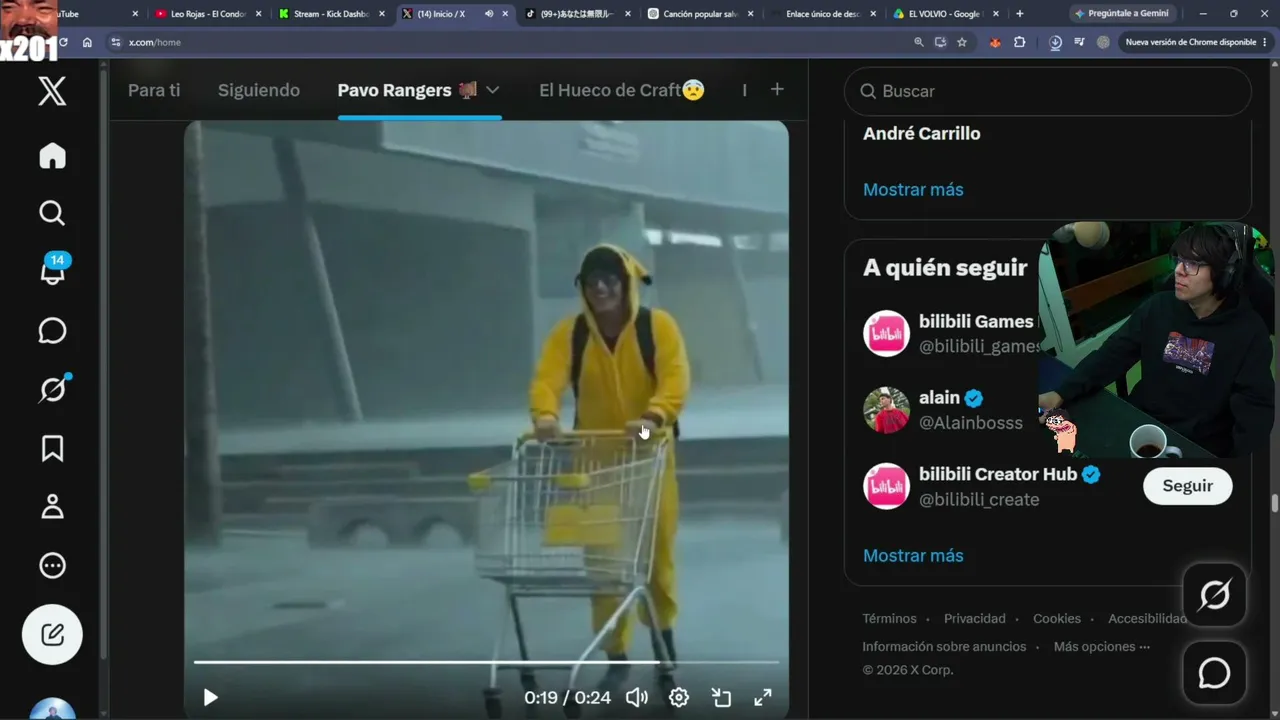Open browser home page icon
This screenshot has height=720, width=1280.
point(87,42)
